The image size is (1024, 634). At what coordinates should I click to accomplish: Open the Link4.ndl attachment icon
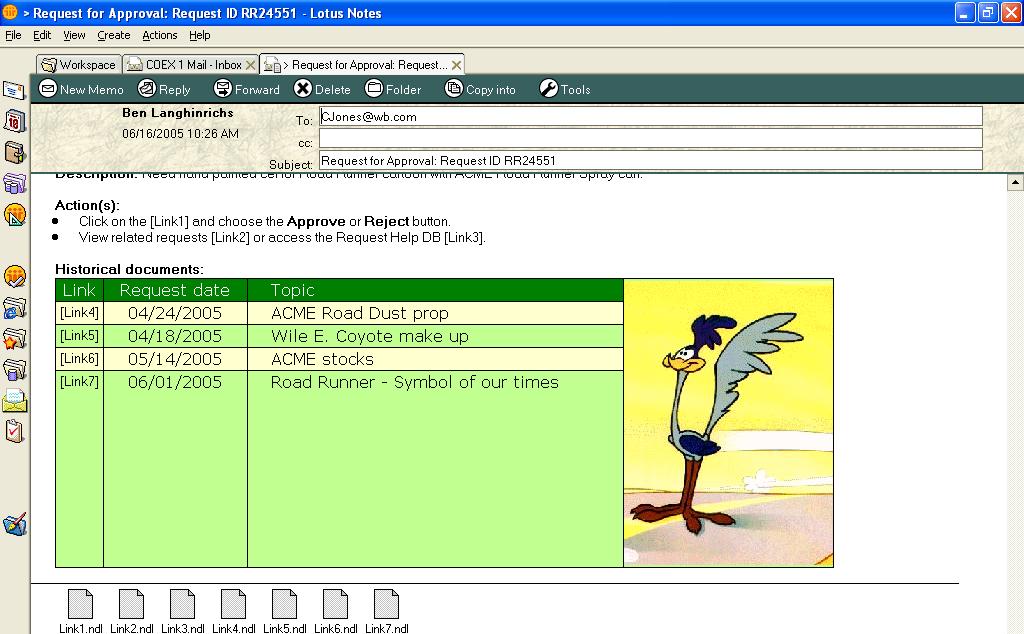234,605
